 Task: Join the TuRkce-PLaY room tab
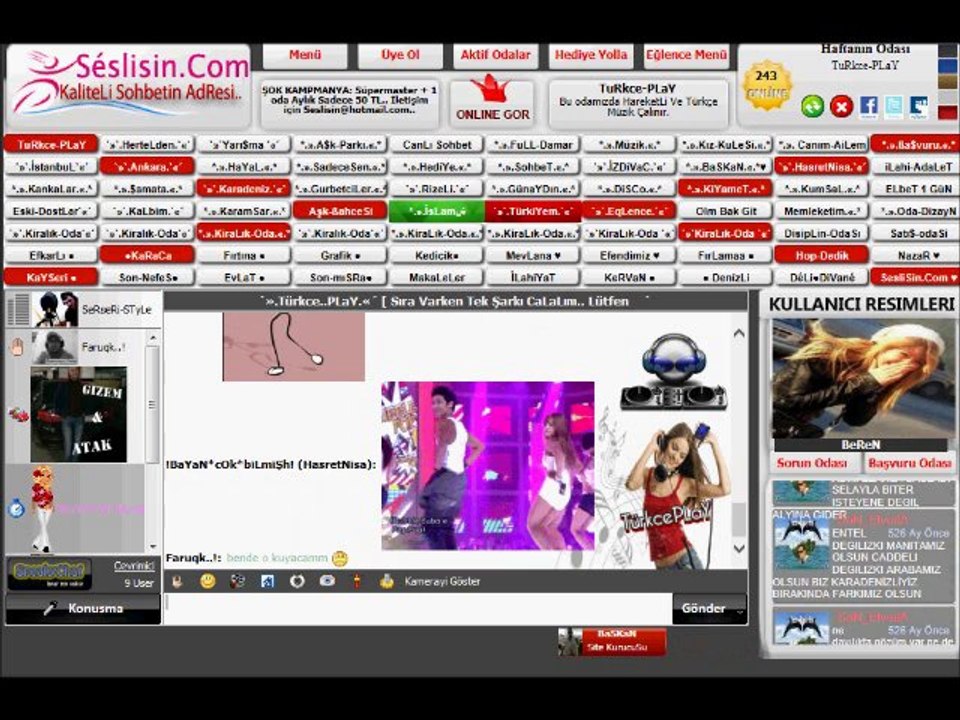(x=51, y=145)
